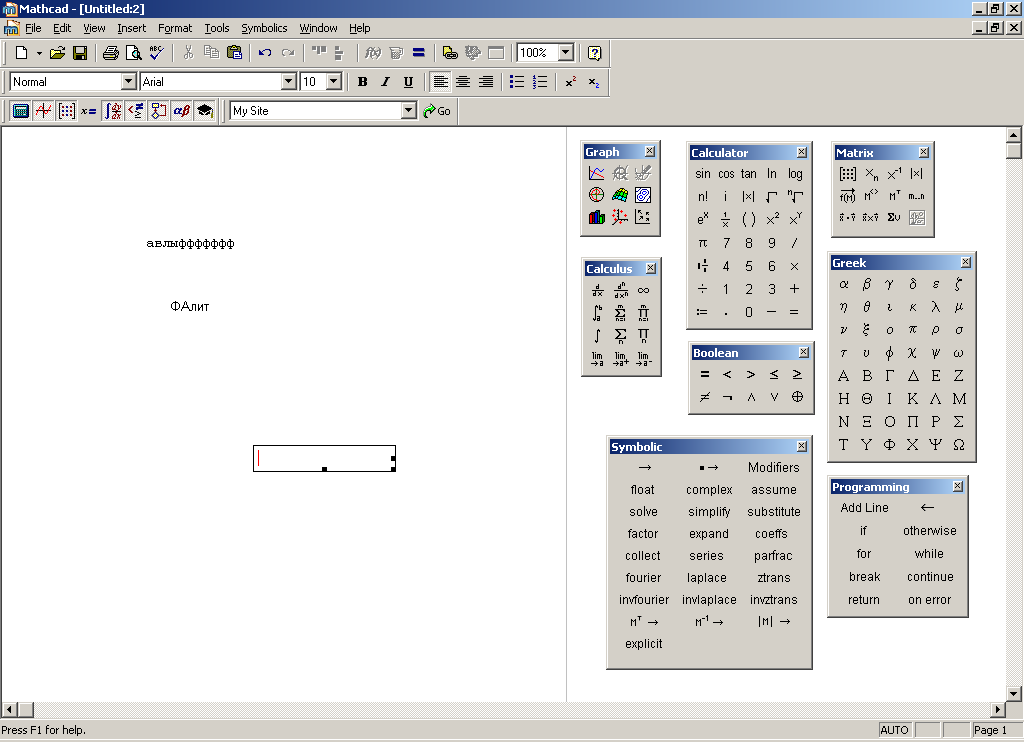Click laplace in Symbolic palette
Viewport: 1024px width, 742px height.
click(707, 578)
